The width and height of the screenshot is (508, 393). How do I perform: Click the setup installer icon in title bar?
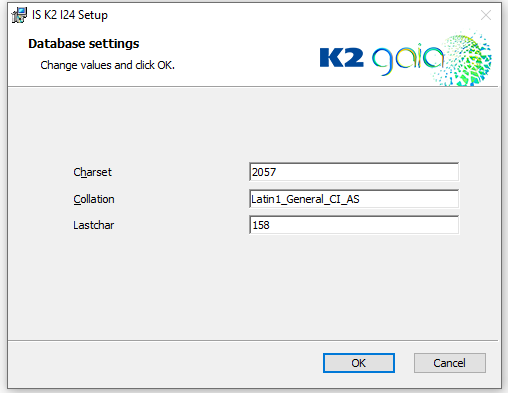click(19, 15)
